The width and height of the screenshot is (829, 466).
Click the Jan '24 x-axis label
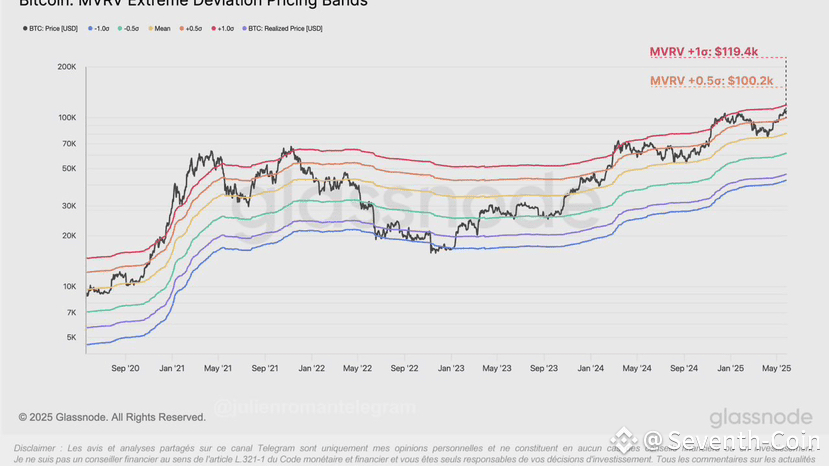591,368
